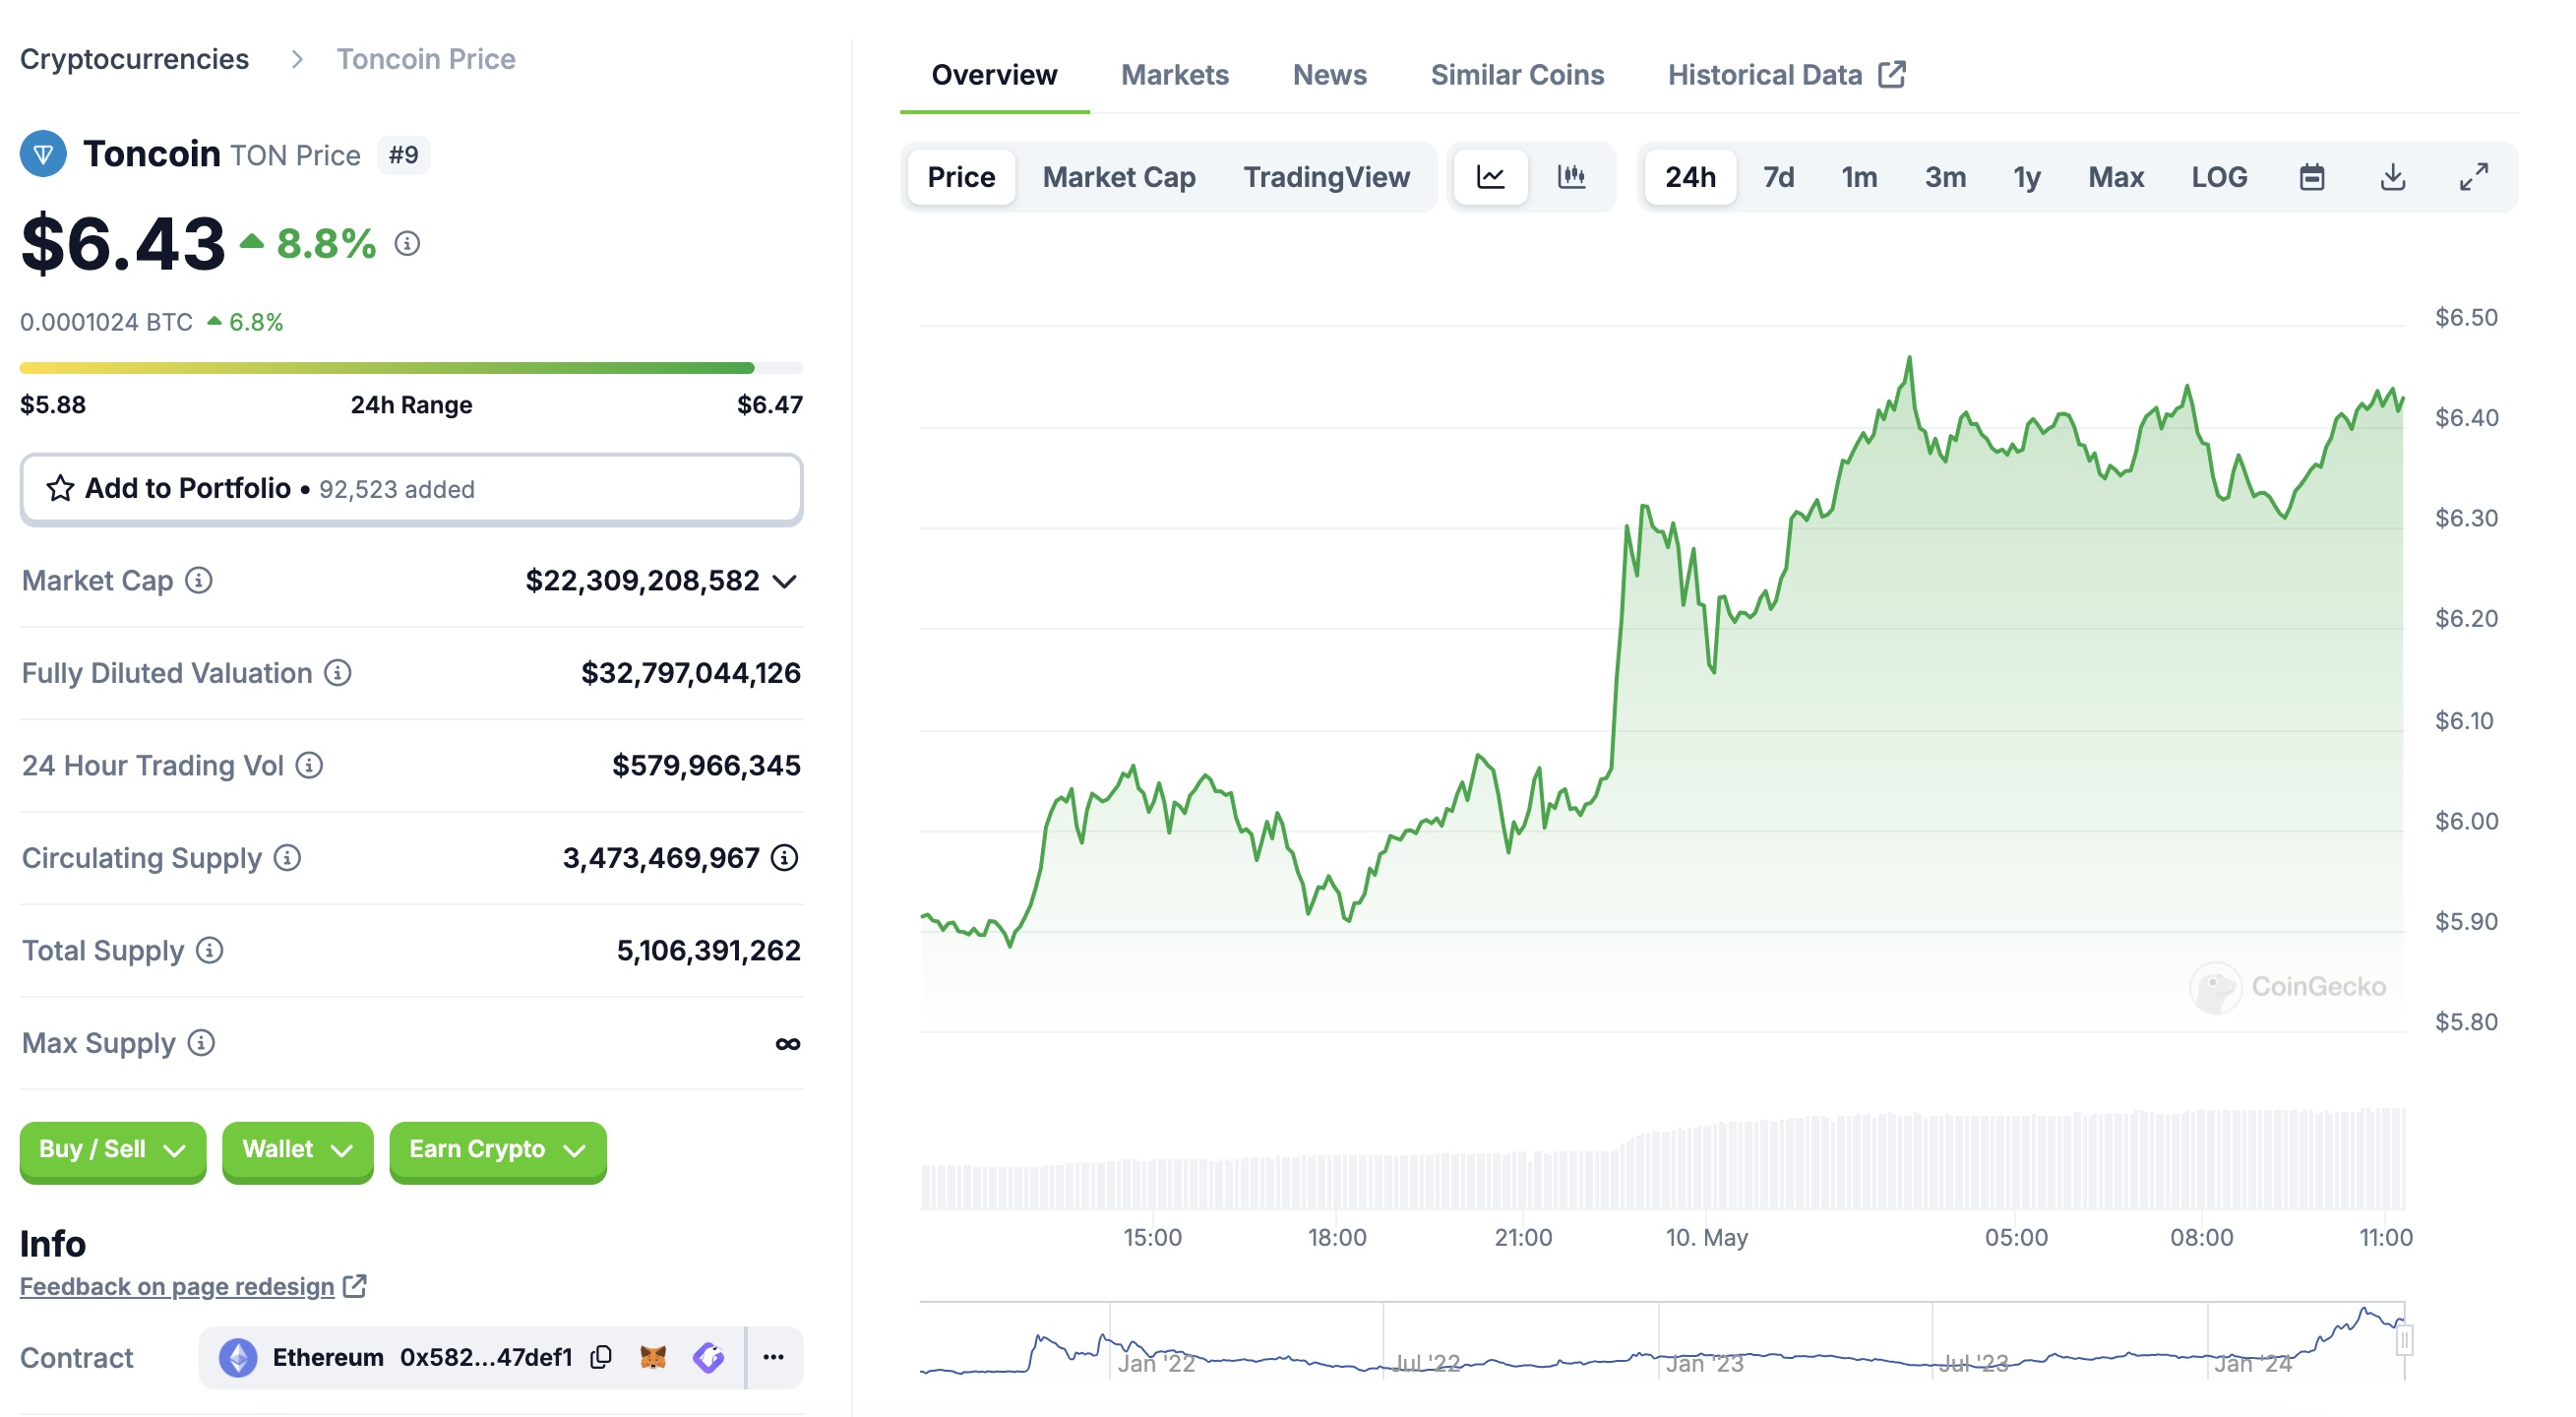The image size is (2576, 1417).
Task: Show Total Supply info icon
Action: click(x=209, y=950)
